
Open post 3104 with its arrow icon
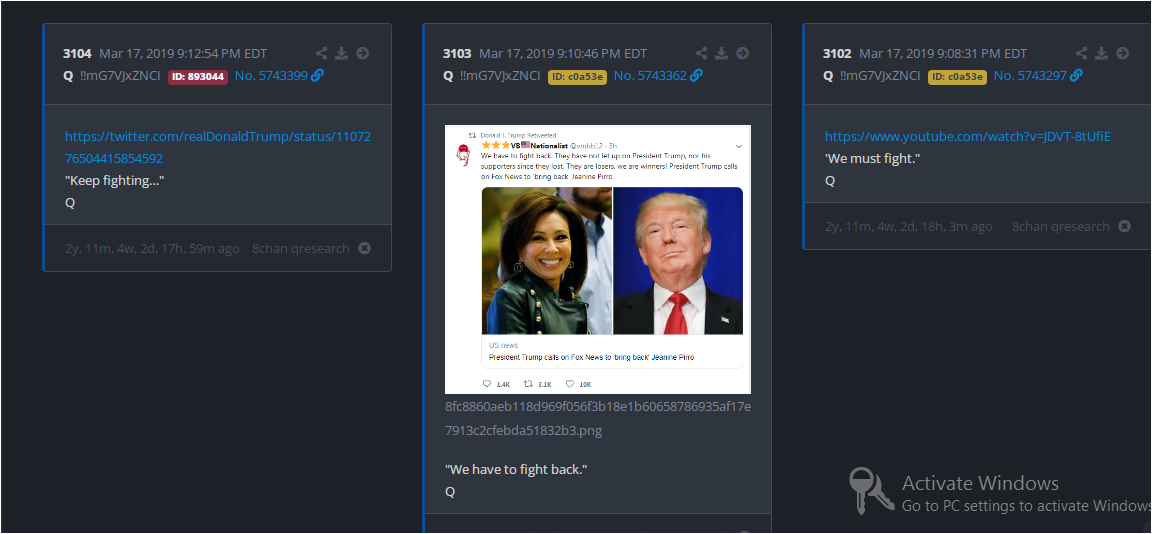pyautogui.click(x=362, y=53)
